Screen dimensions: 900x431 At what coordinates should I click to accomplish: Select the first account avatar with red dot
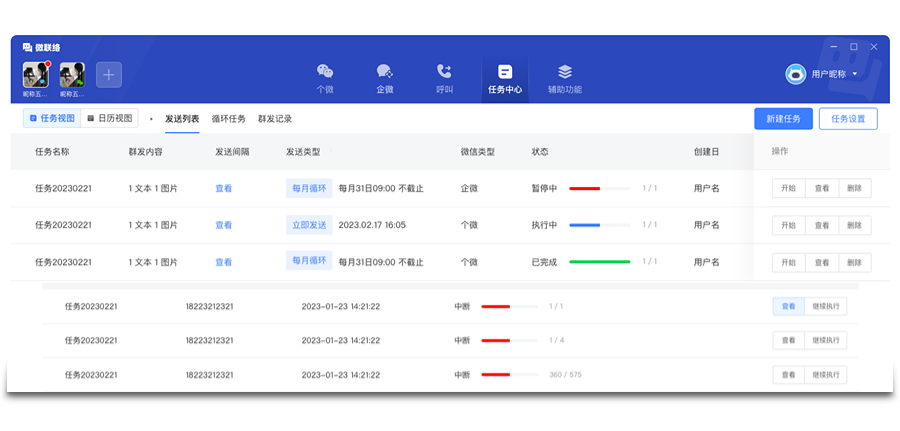coord(35,74)
